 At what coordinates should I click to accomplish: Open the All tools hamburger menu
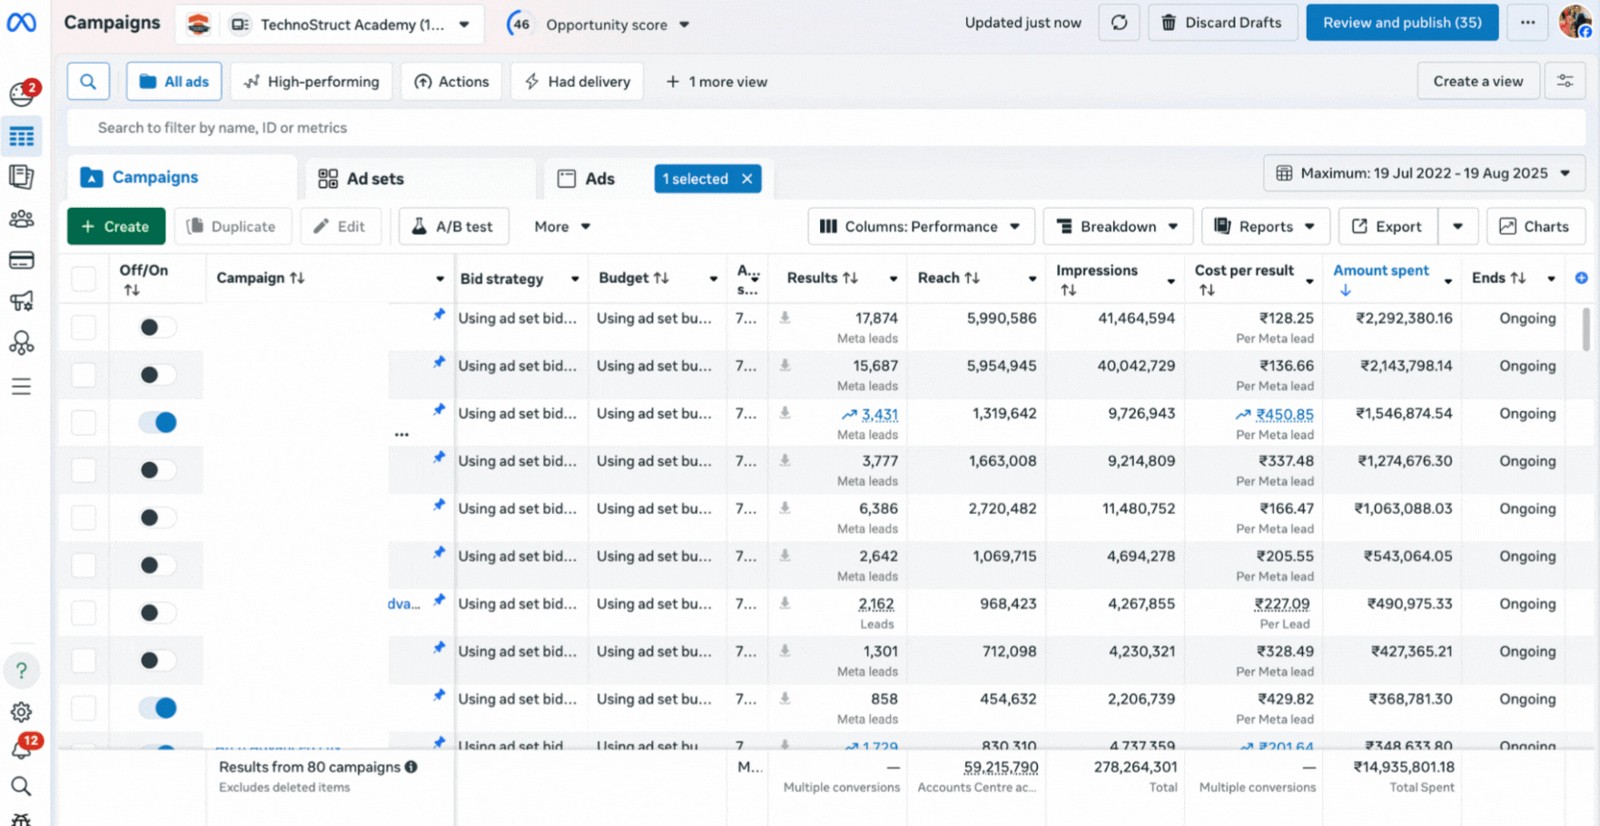click(21, 386)
